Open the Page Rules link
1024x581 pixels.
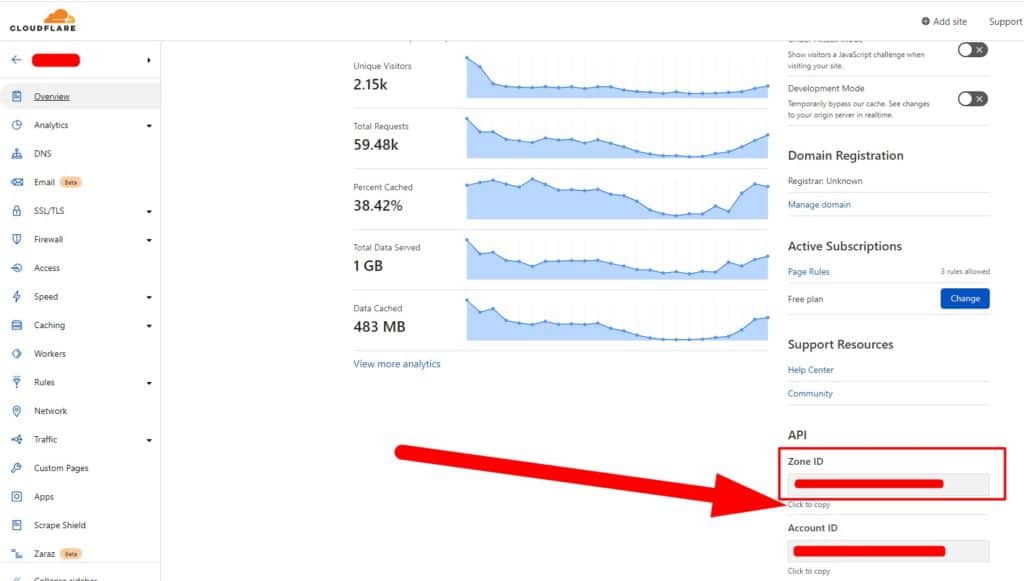[x=808, y=272]
